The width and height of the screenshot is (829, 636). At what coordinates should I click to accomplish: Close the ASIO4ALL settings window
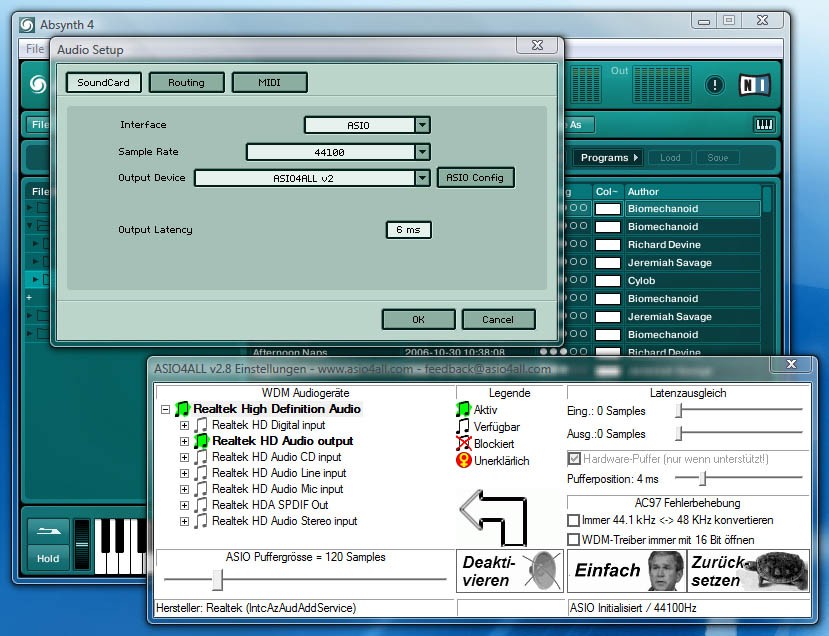(791, 364)
